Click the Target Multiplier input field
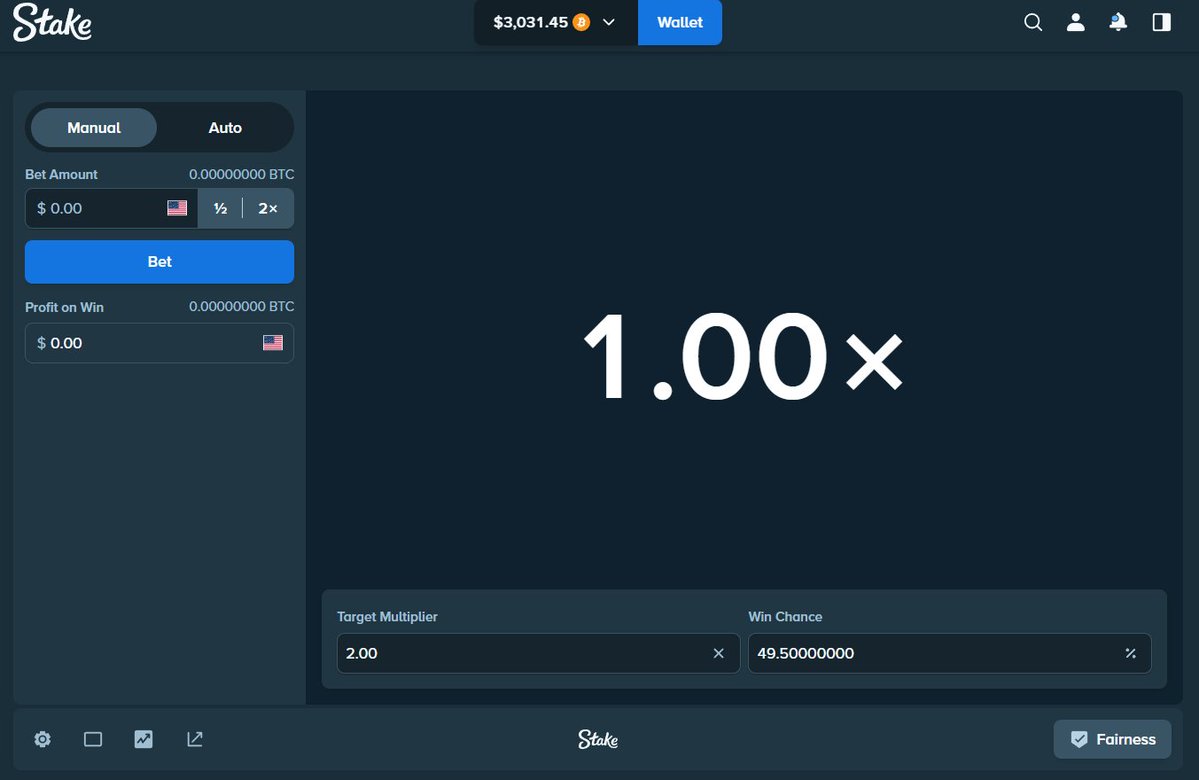Viewport: 1199px width, 780px height. pyautogui.click(x=538, y=653)
